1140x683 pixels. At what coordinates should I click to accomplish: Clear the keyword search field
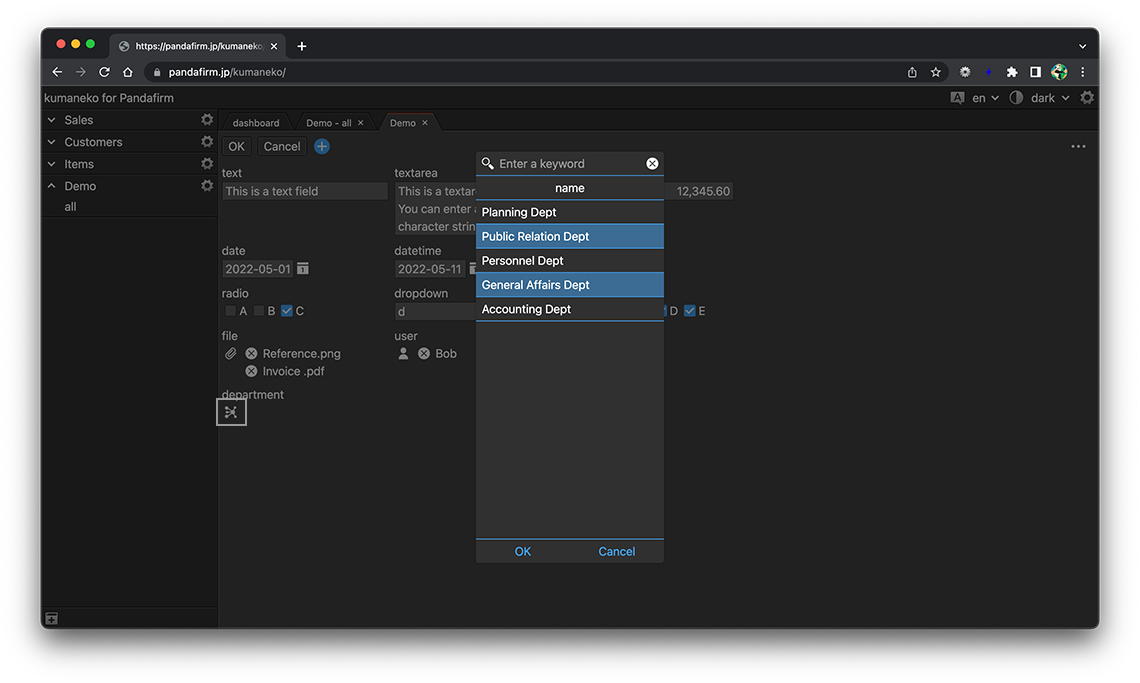point(652,164)
